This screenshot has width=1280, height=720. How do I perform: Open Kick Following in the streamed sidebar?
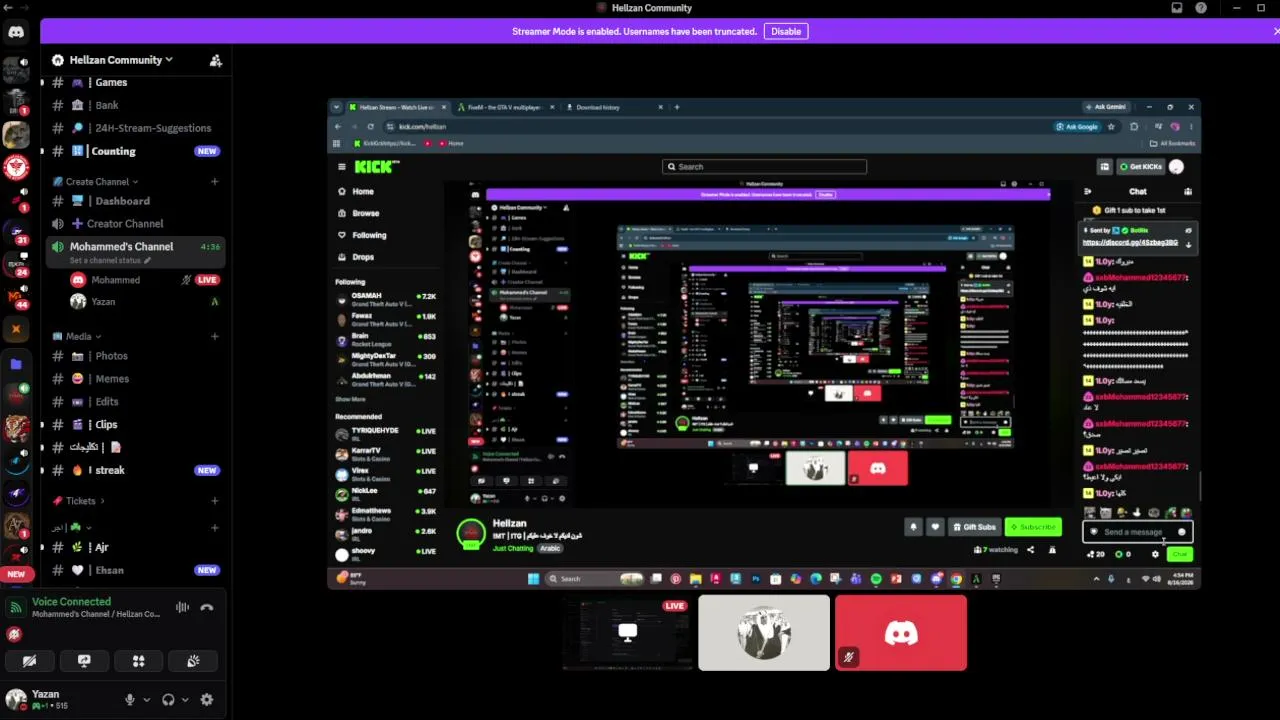(x=369, y=235)
